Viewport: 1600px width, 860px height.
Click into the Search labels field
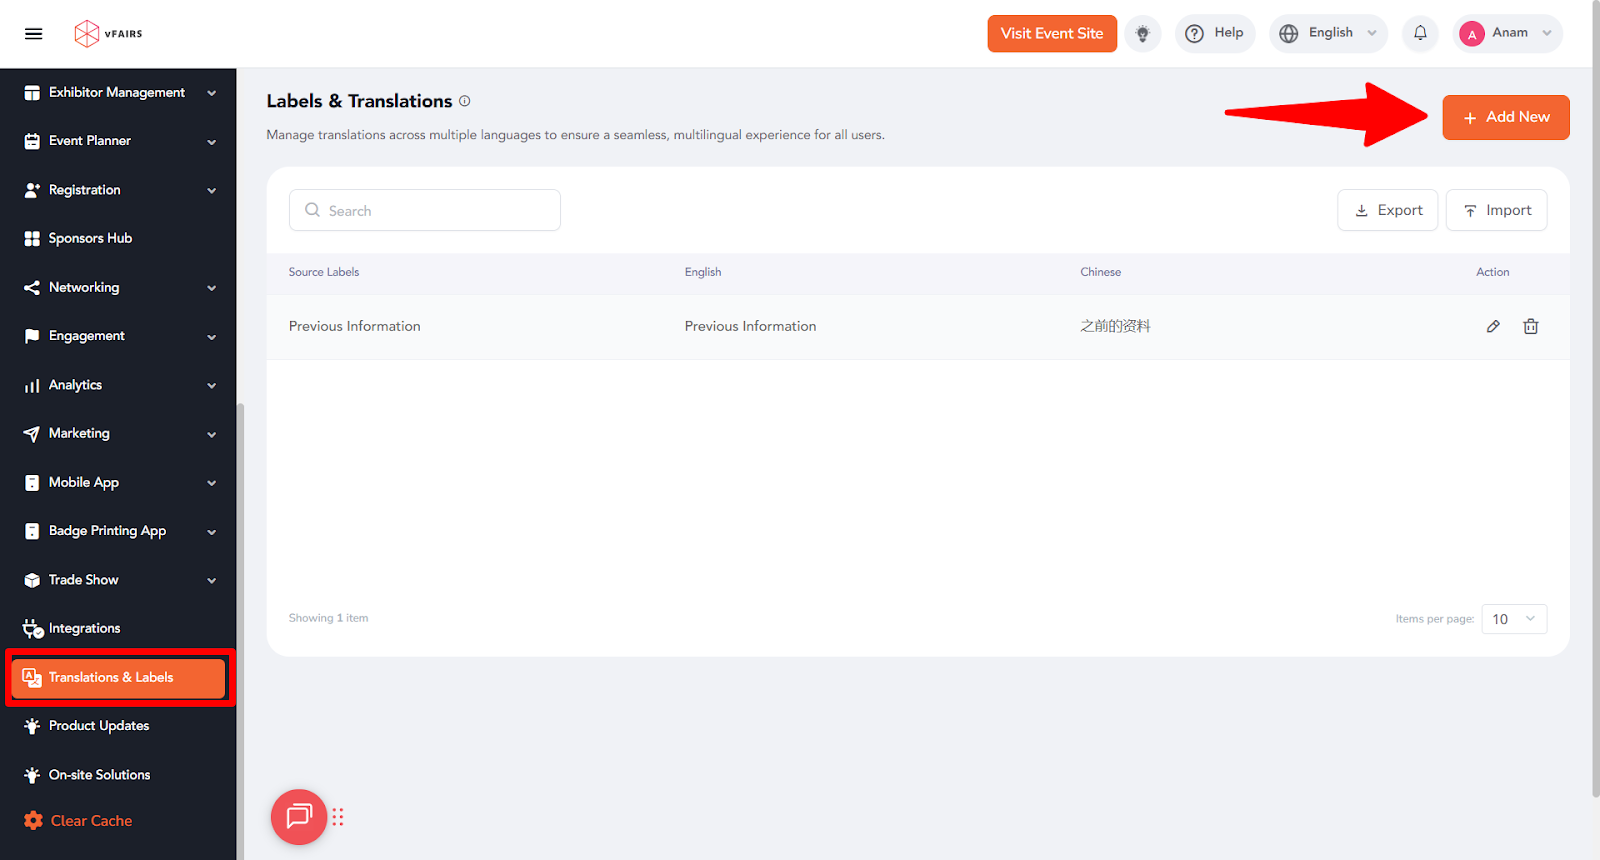point(425,210)
